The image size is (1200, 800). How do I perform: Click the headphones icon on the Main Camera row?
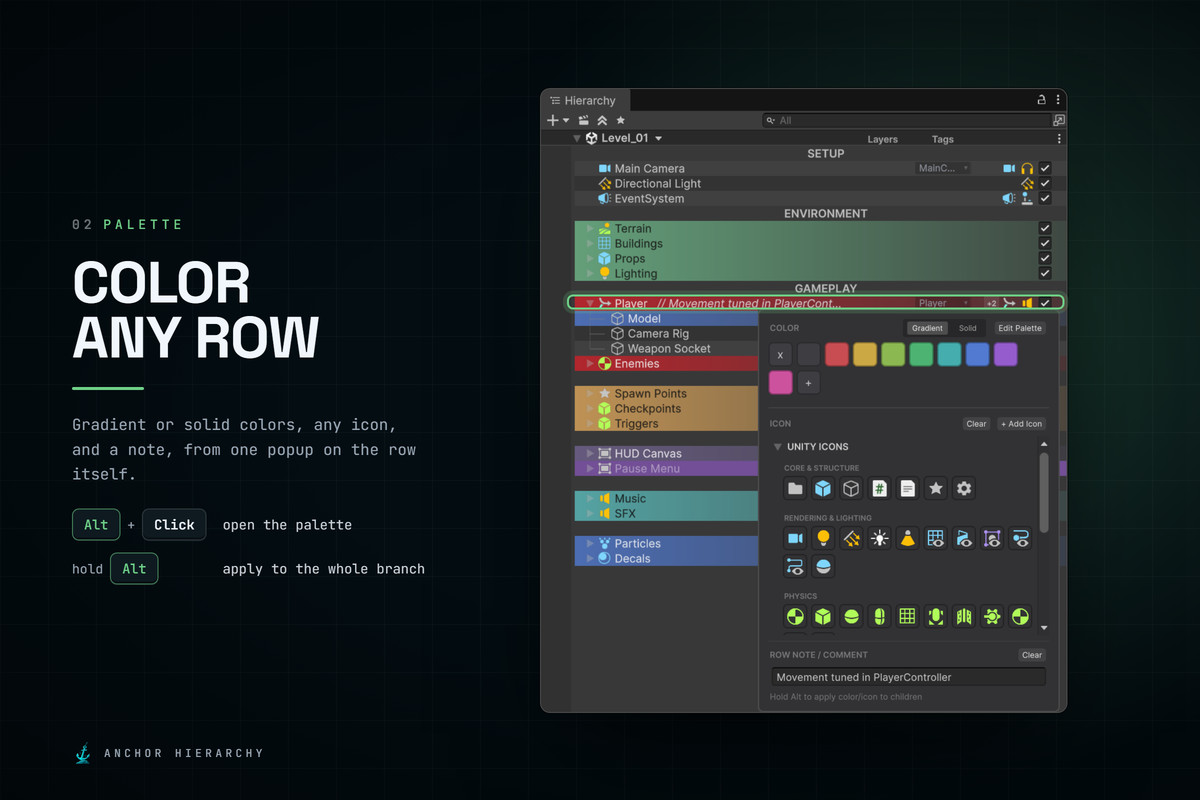pos(1026,169)
